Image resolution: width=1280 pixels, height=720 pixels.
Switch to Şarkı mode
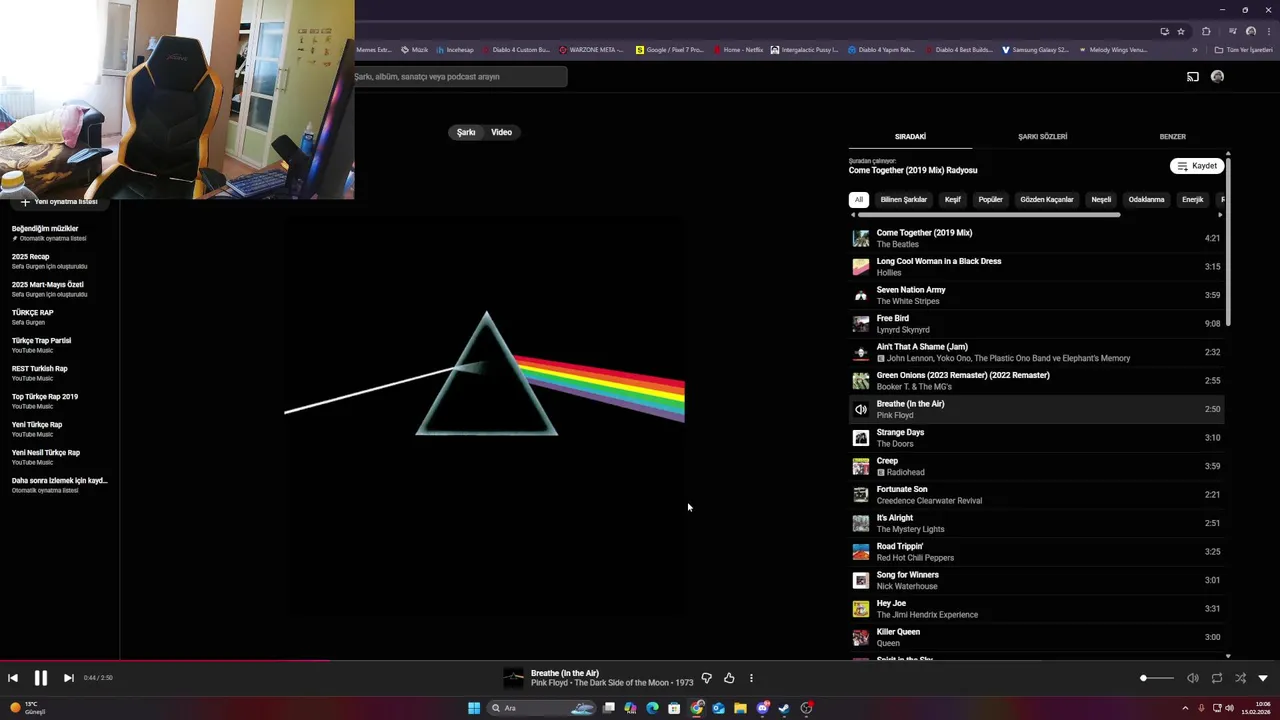click(x=466, y=132)
